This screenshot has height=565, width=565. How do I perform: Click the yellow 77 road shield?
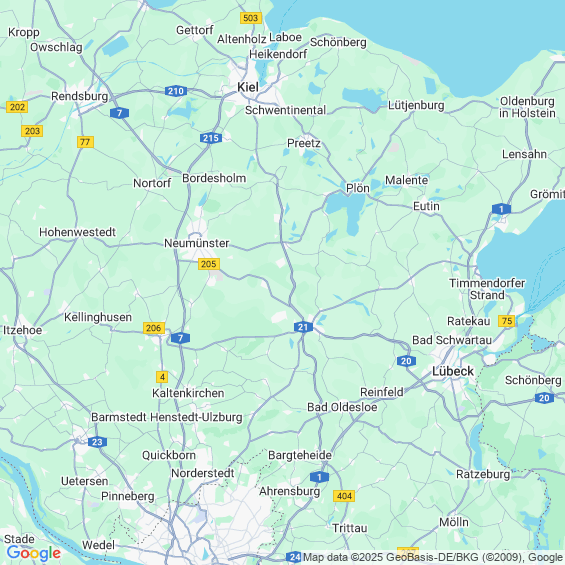[85, 142]
